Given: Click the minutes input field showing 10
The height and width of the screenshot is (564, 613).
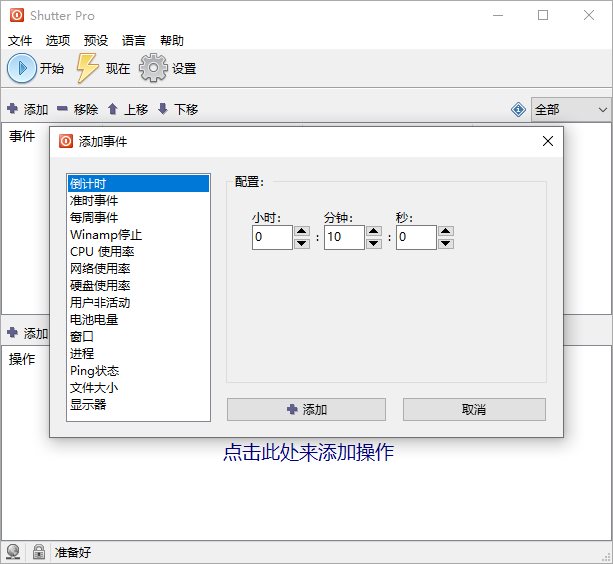Looking at the screenshot, I should click(343, 237).
